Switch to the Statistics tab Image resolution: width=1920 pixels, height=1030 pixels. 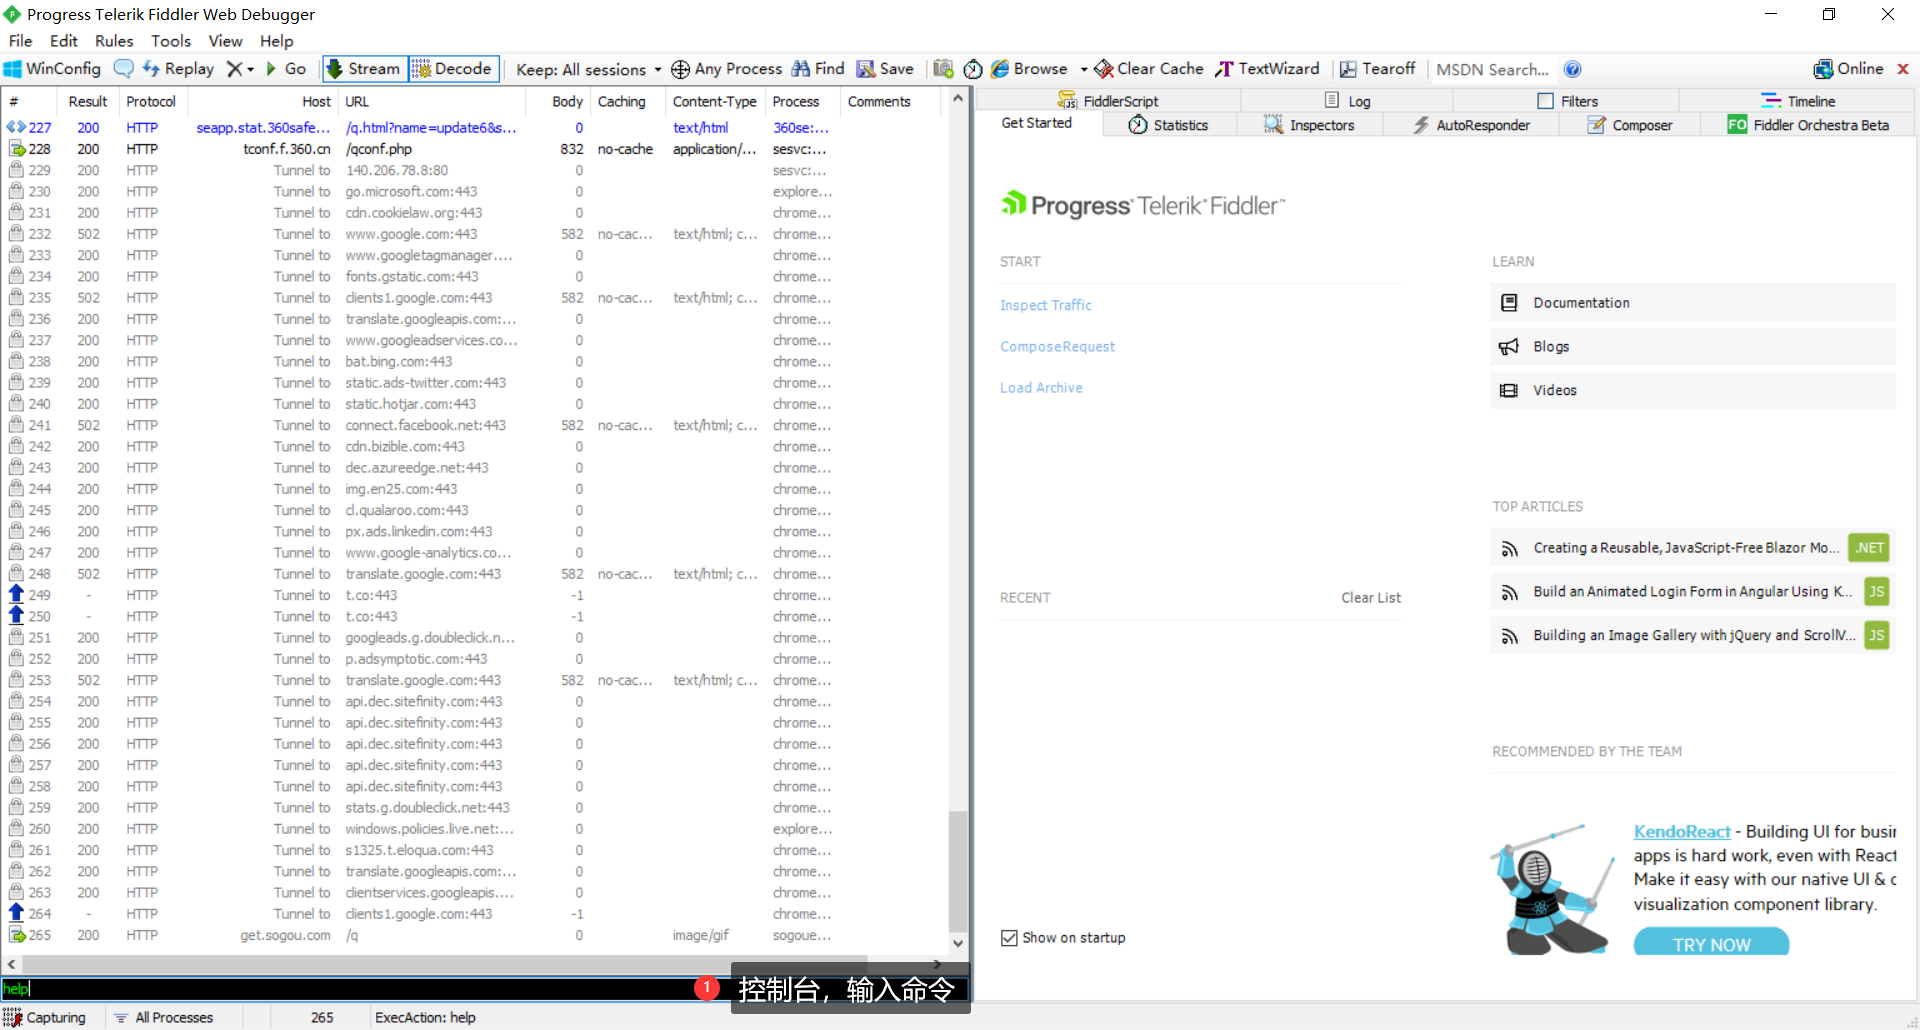1169,125
